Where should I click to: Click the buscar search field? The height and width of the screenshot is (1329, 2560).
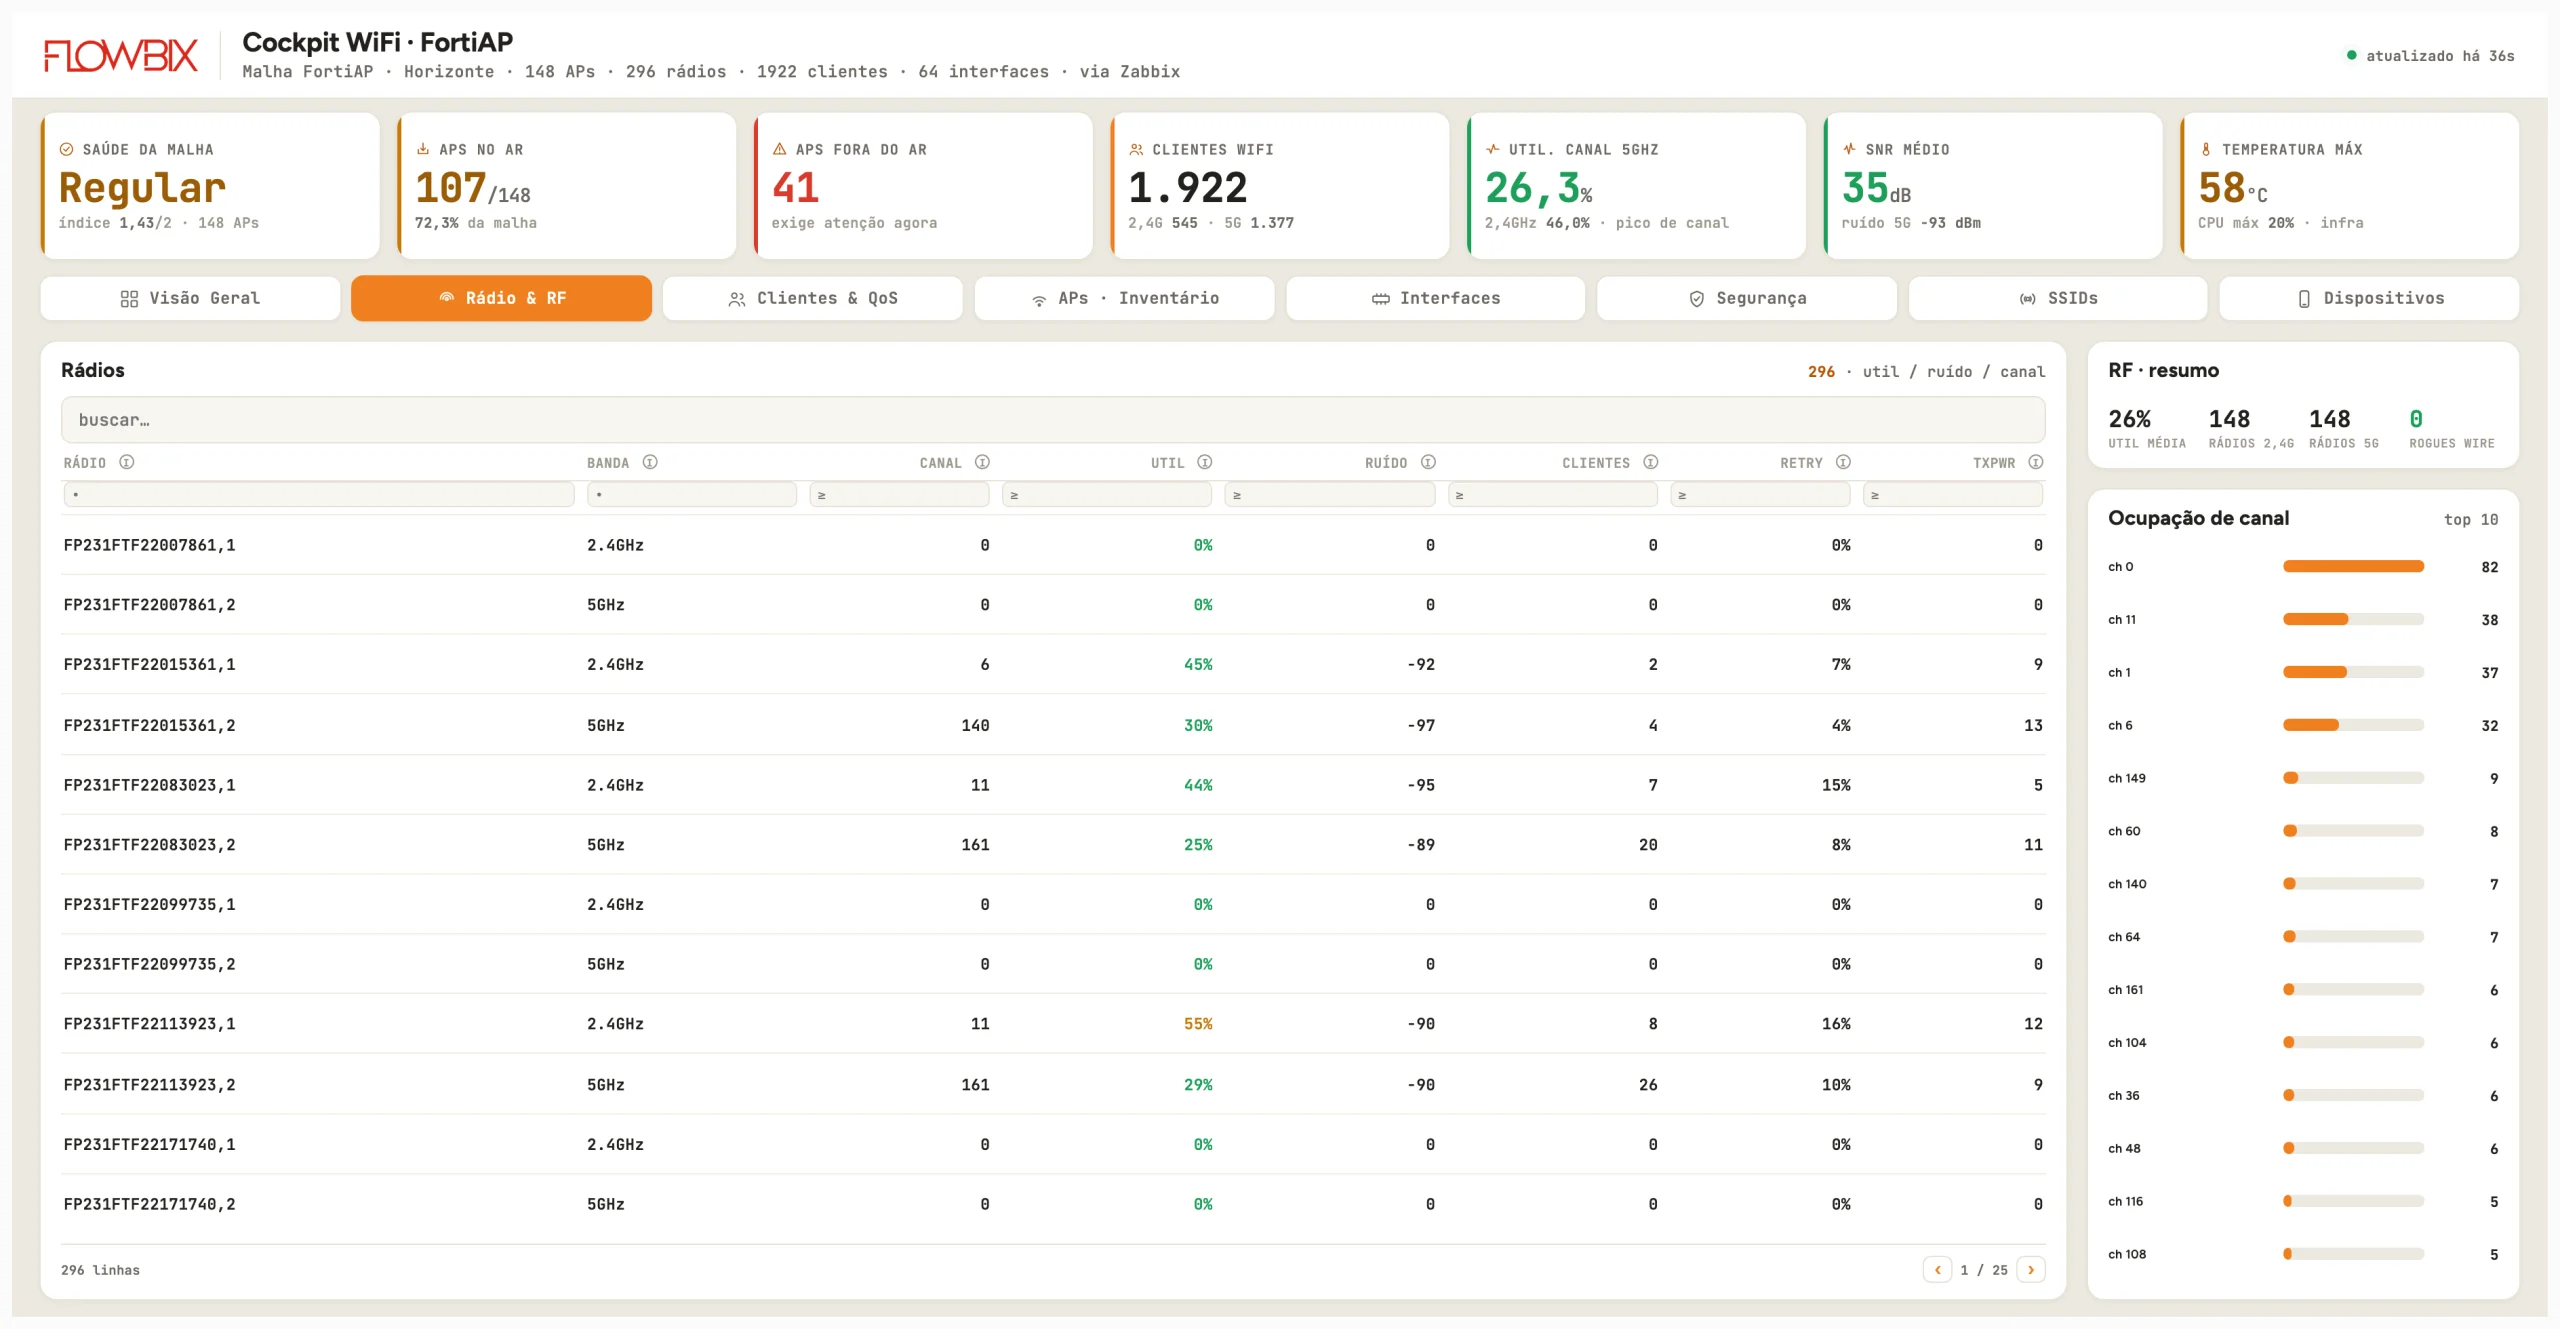1053,420
